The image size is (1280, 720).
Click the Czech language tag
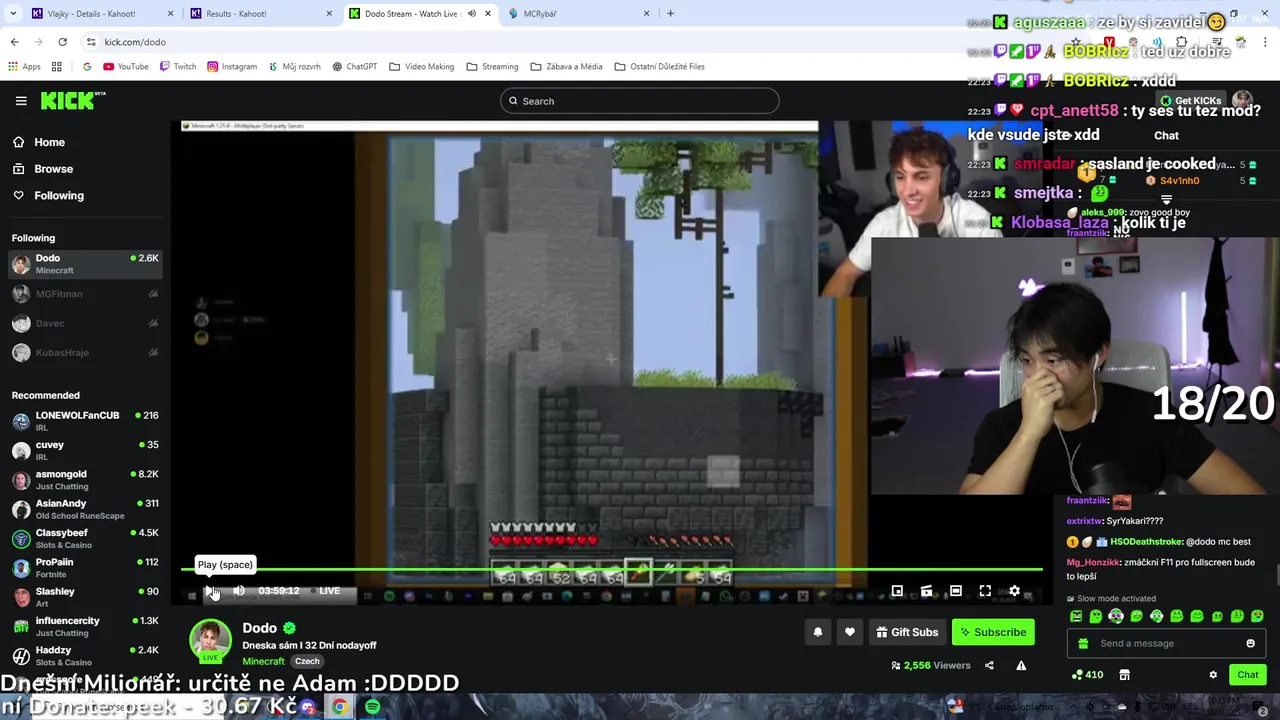[307, 661]
